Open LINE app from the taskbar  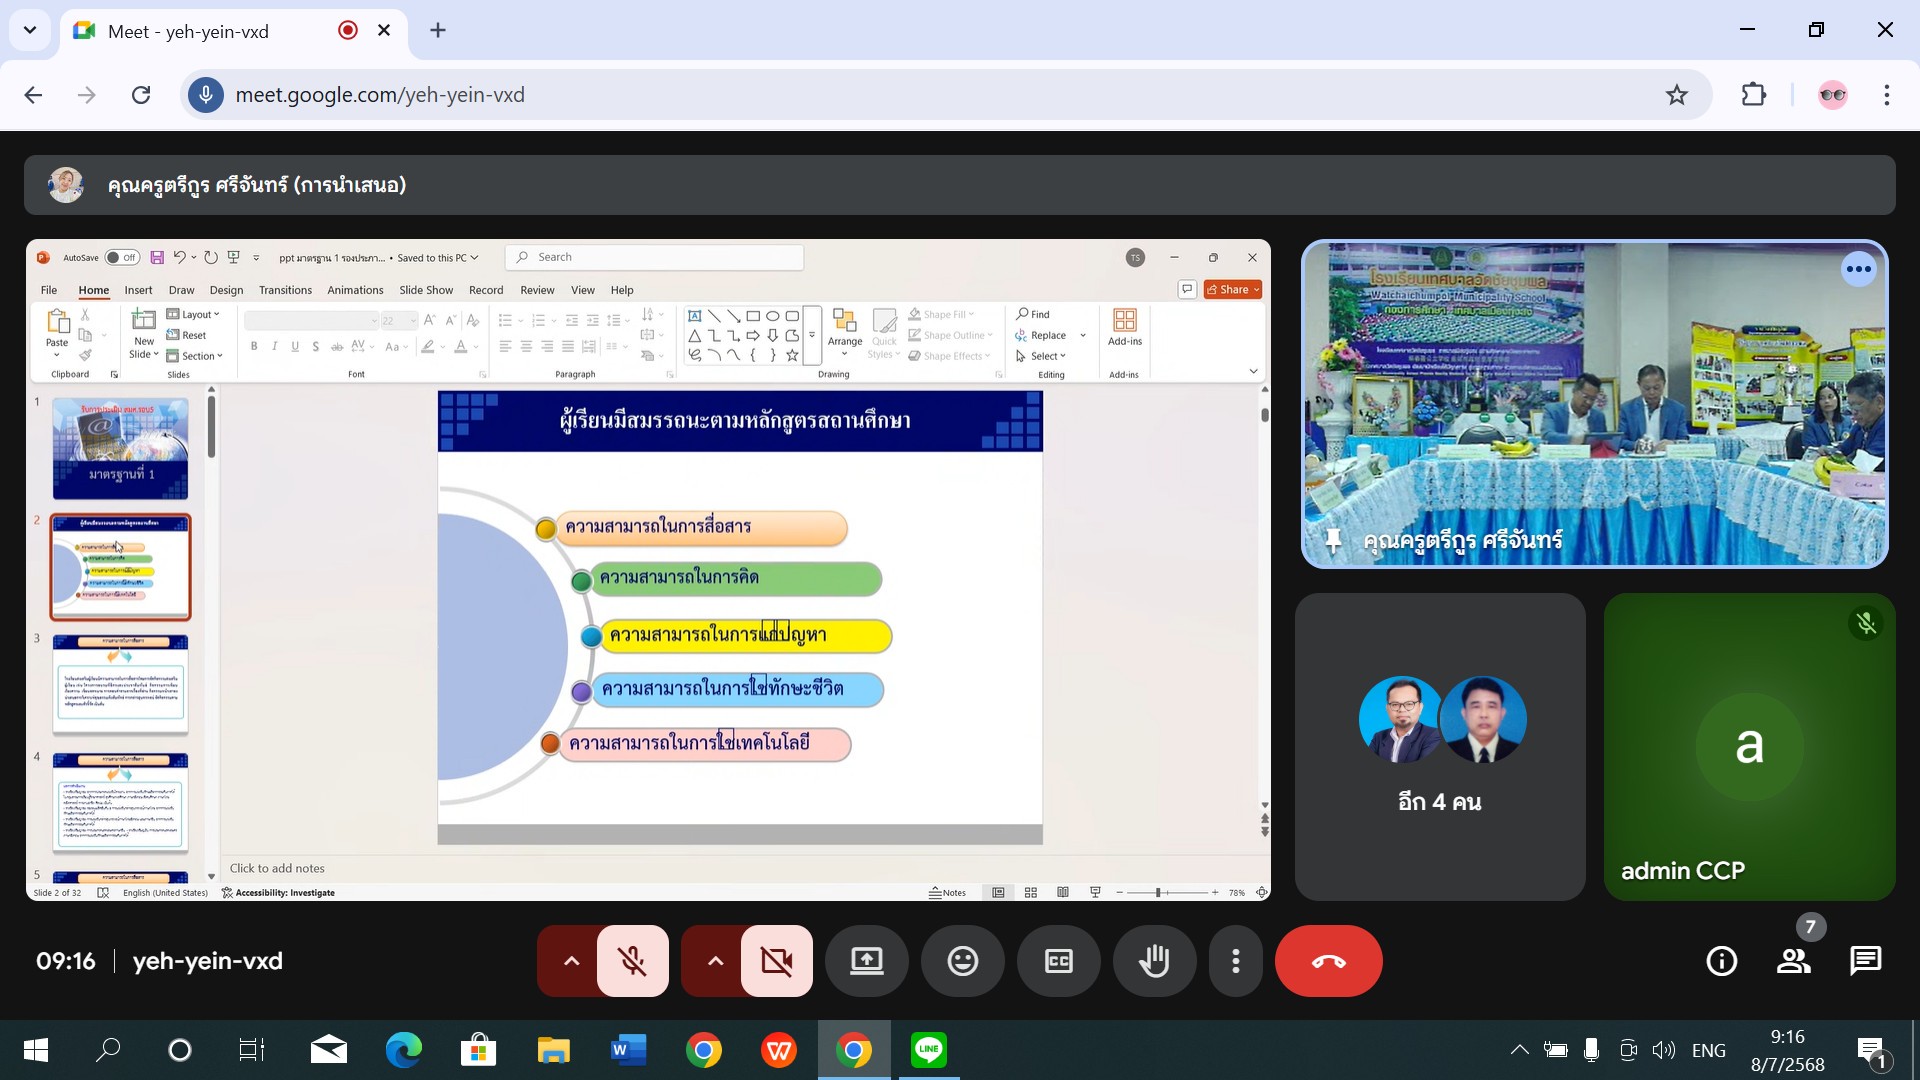pos(928,1050)
